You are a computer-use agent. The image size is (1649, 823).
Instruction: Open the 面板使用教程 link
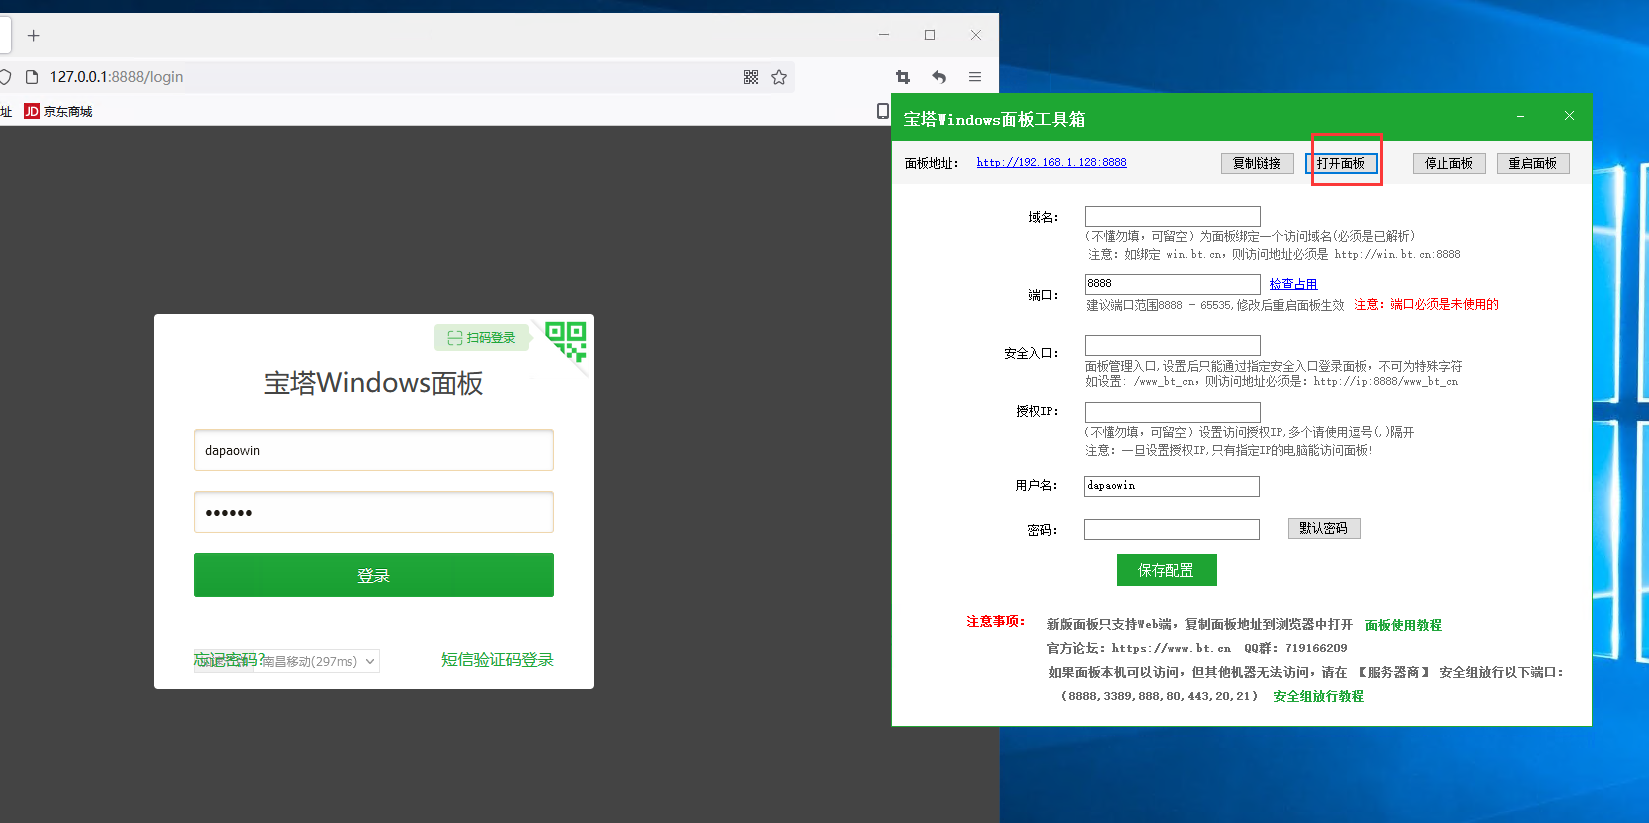point(1403,625)
